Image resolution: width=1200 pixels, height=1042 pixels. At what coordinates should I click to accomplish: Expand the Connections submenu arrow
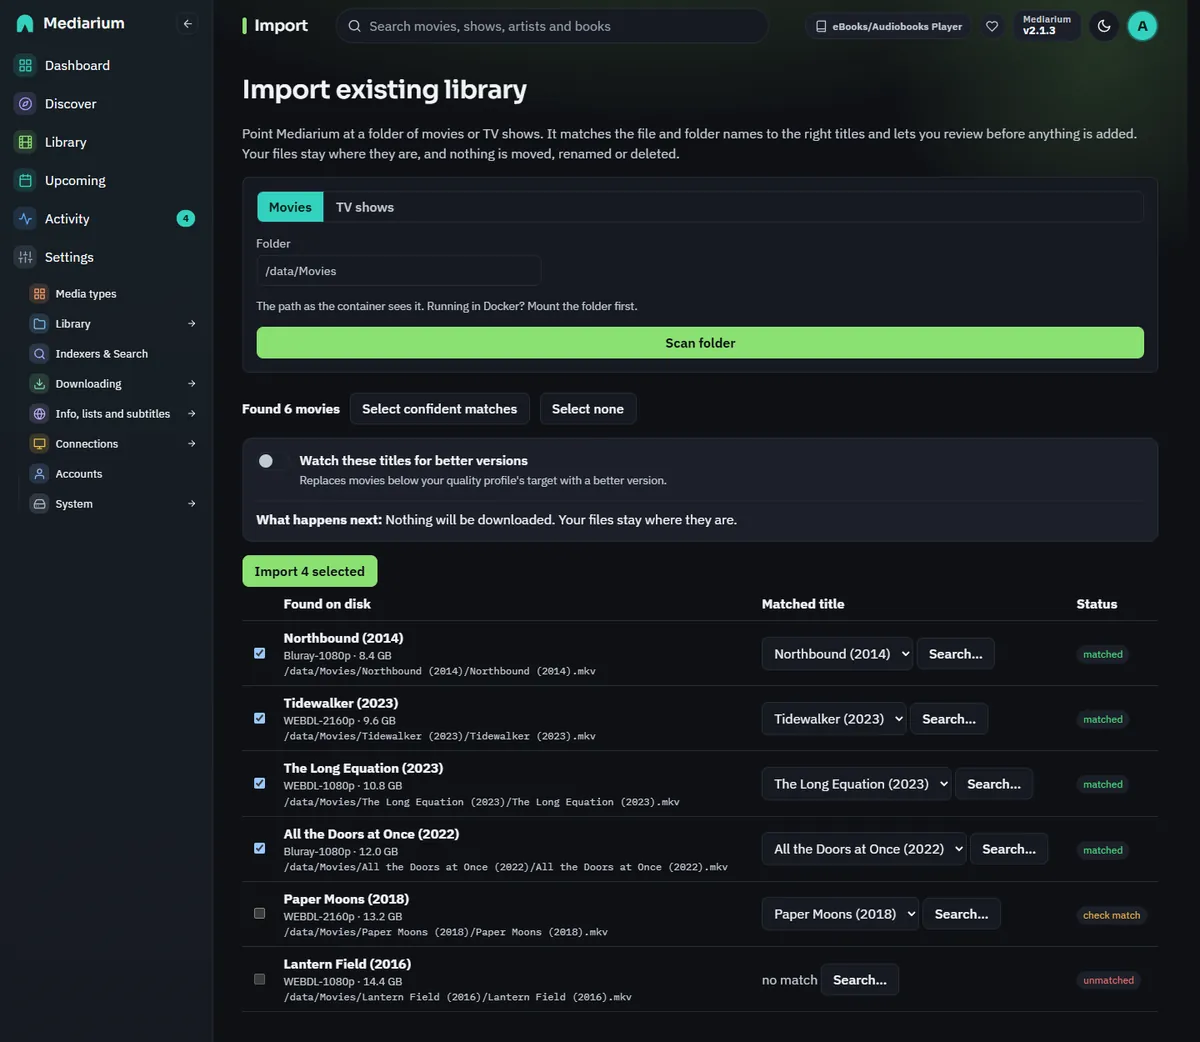coord(191,444)
